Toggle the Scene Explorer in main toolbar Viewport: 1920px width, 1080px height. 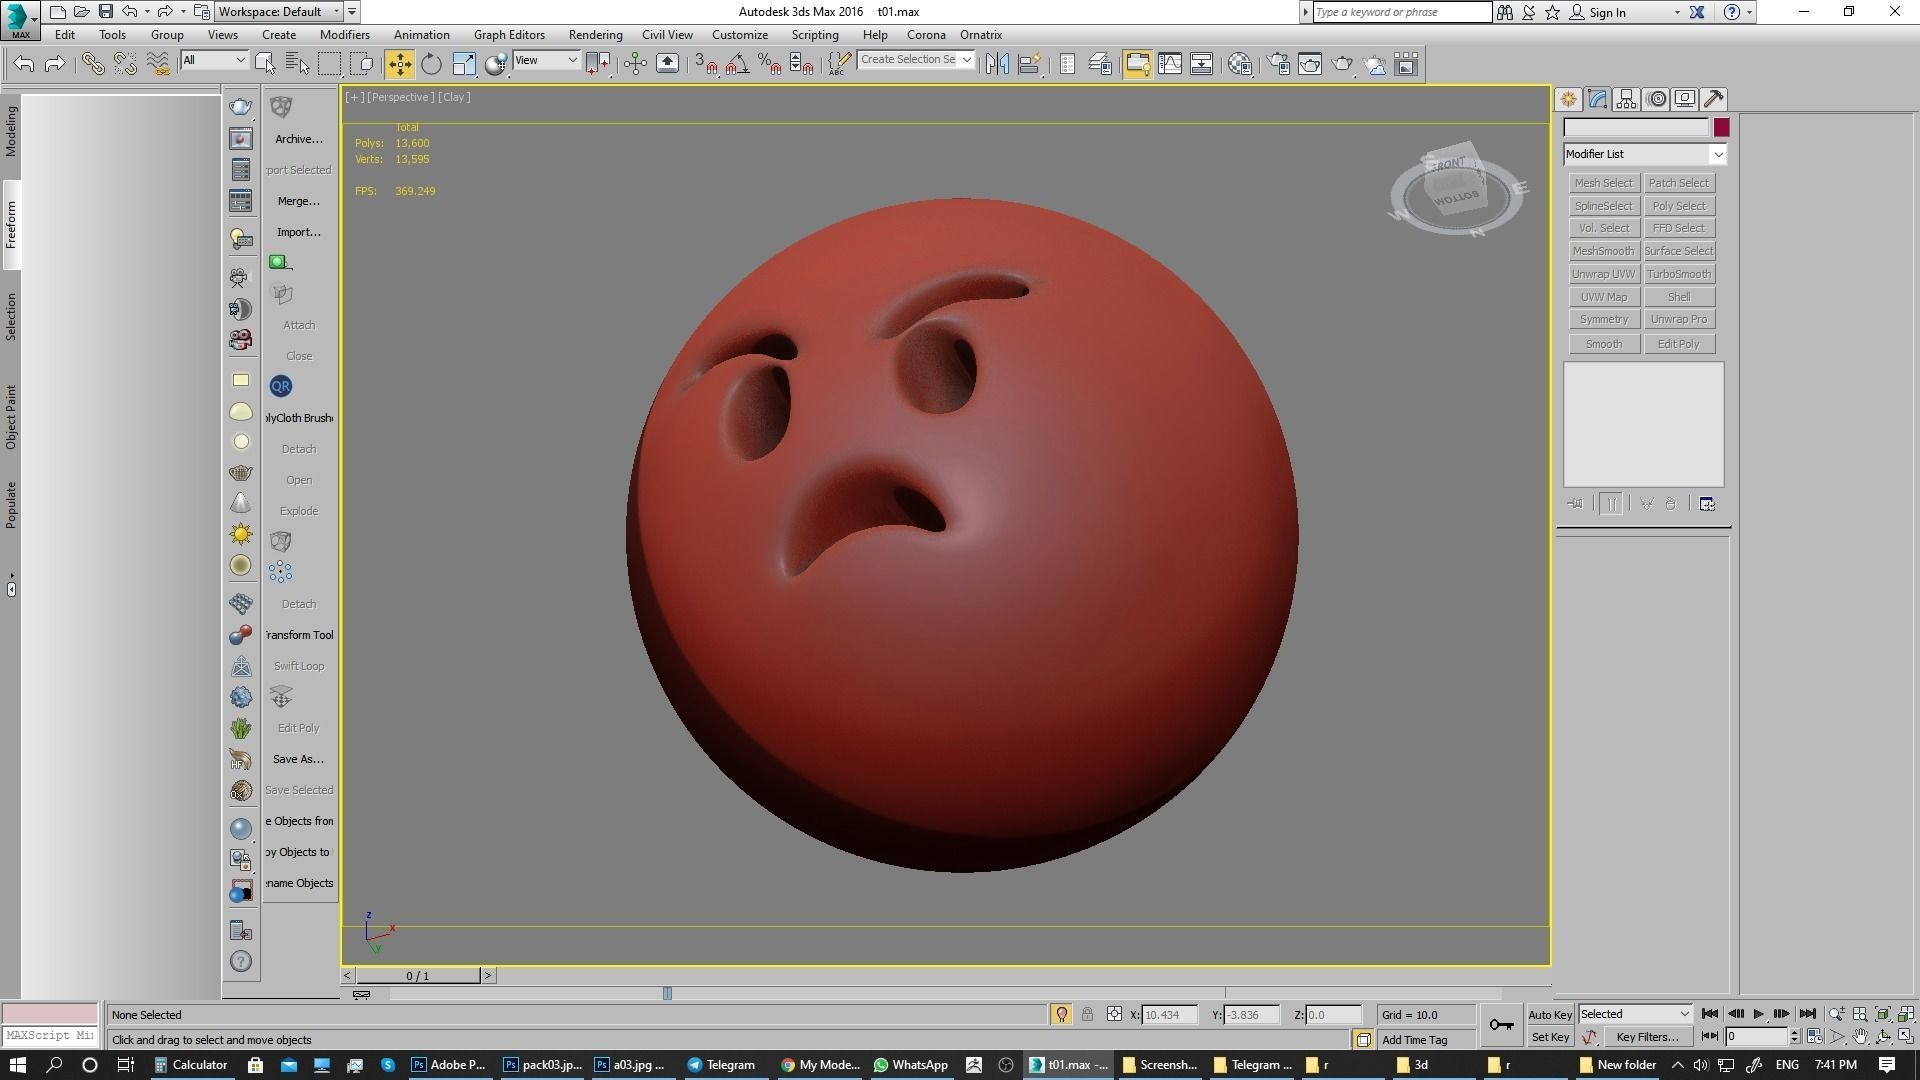(x=1067, y=64)
